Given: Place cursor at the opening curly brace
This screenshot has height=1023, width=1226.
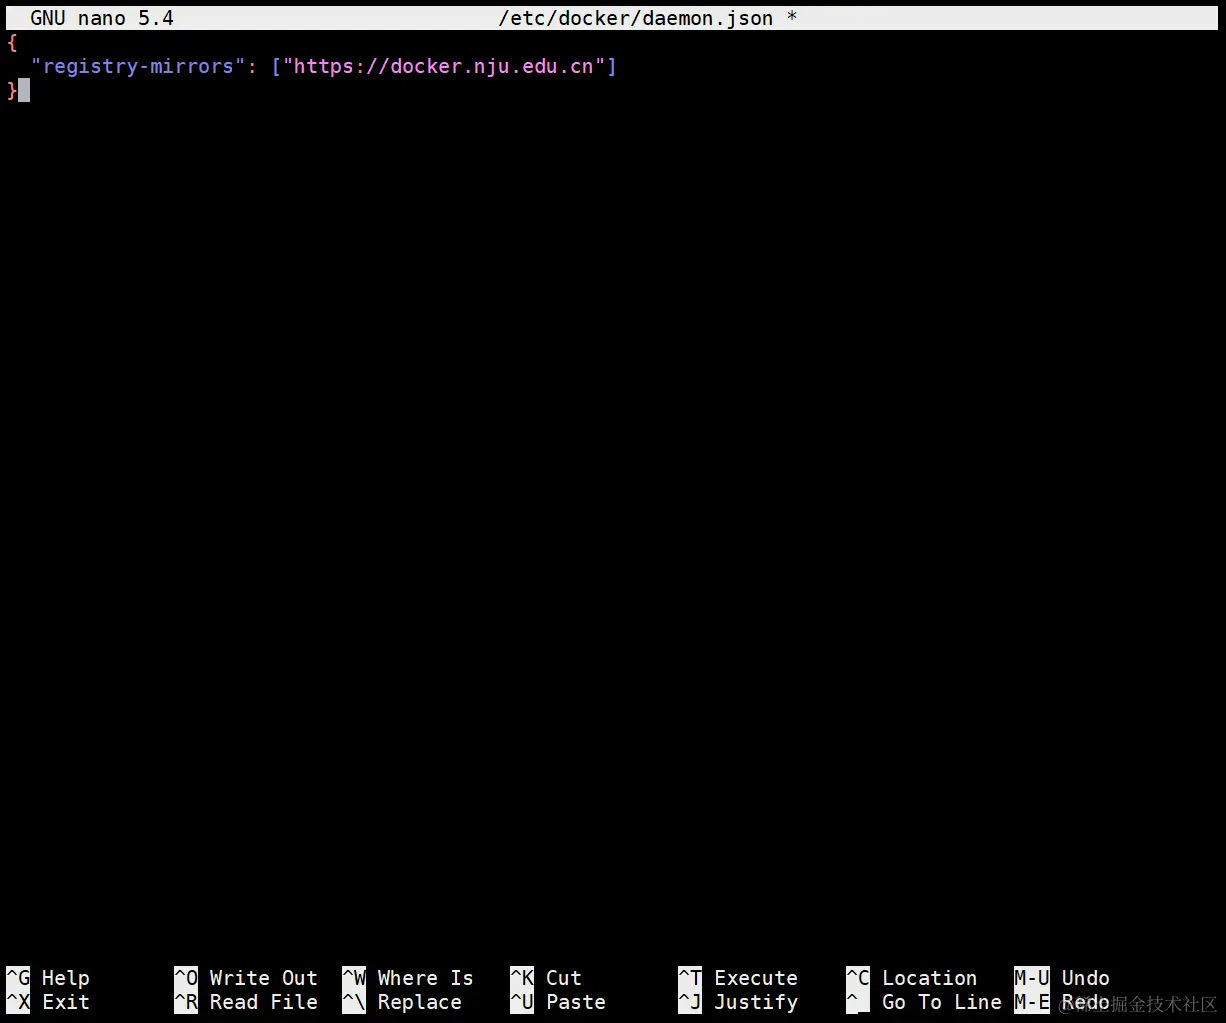Looking at the screenshot, I should (12, 42).
